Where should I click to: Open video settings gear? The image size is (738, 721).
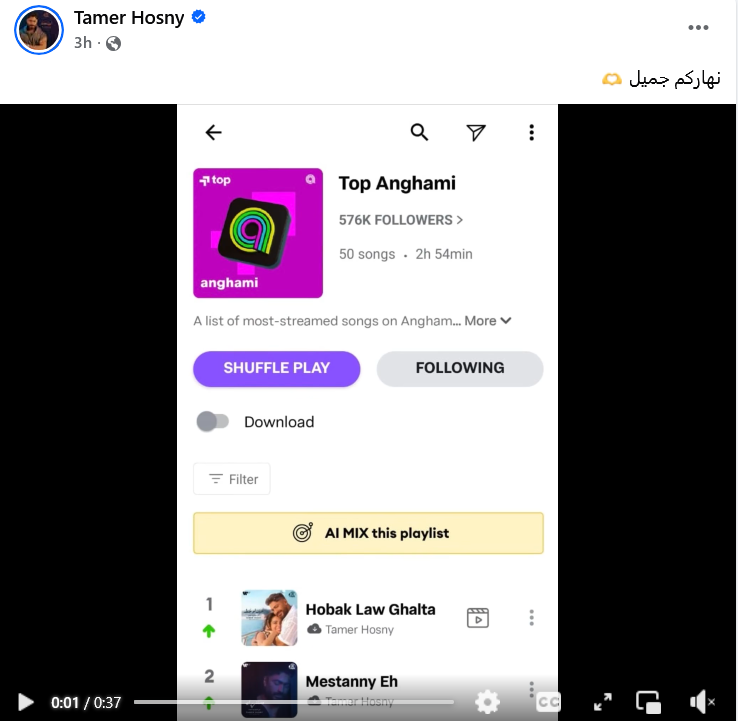[488, 702]
